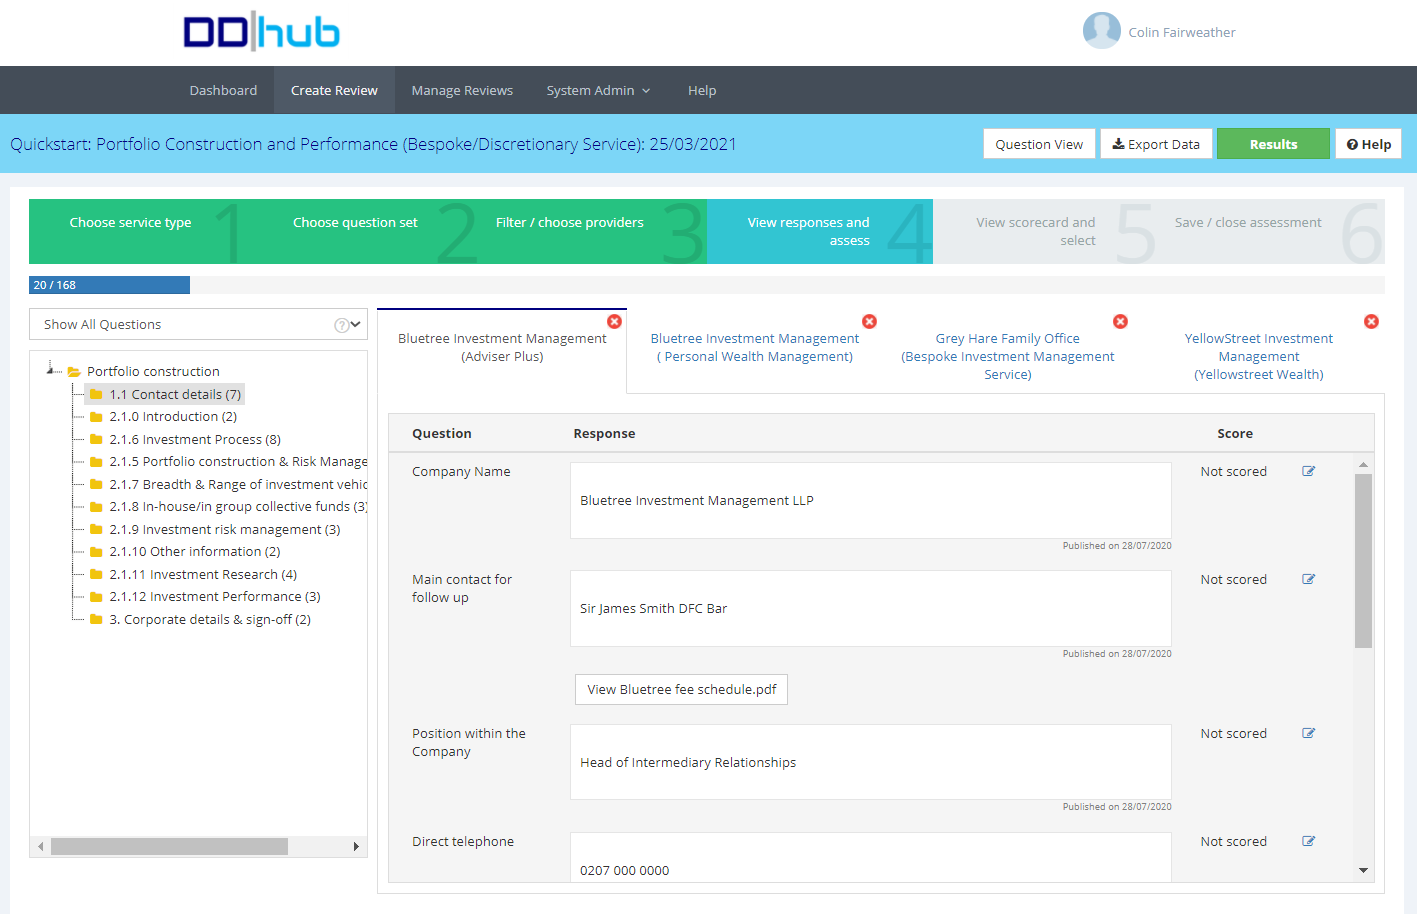Image resolution: width=1417 pixels, height=914 pixels.
Task: Switch to Grey Hare Family Office tab
Action: [x=1007, y=356]
